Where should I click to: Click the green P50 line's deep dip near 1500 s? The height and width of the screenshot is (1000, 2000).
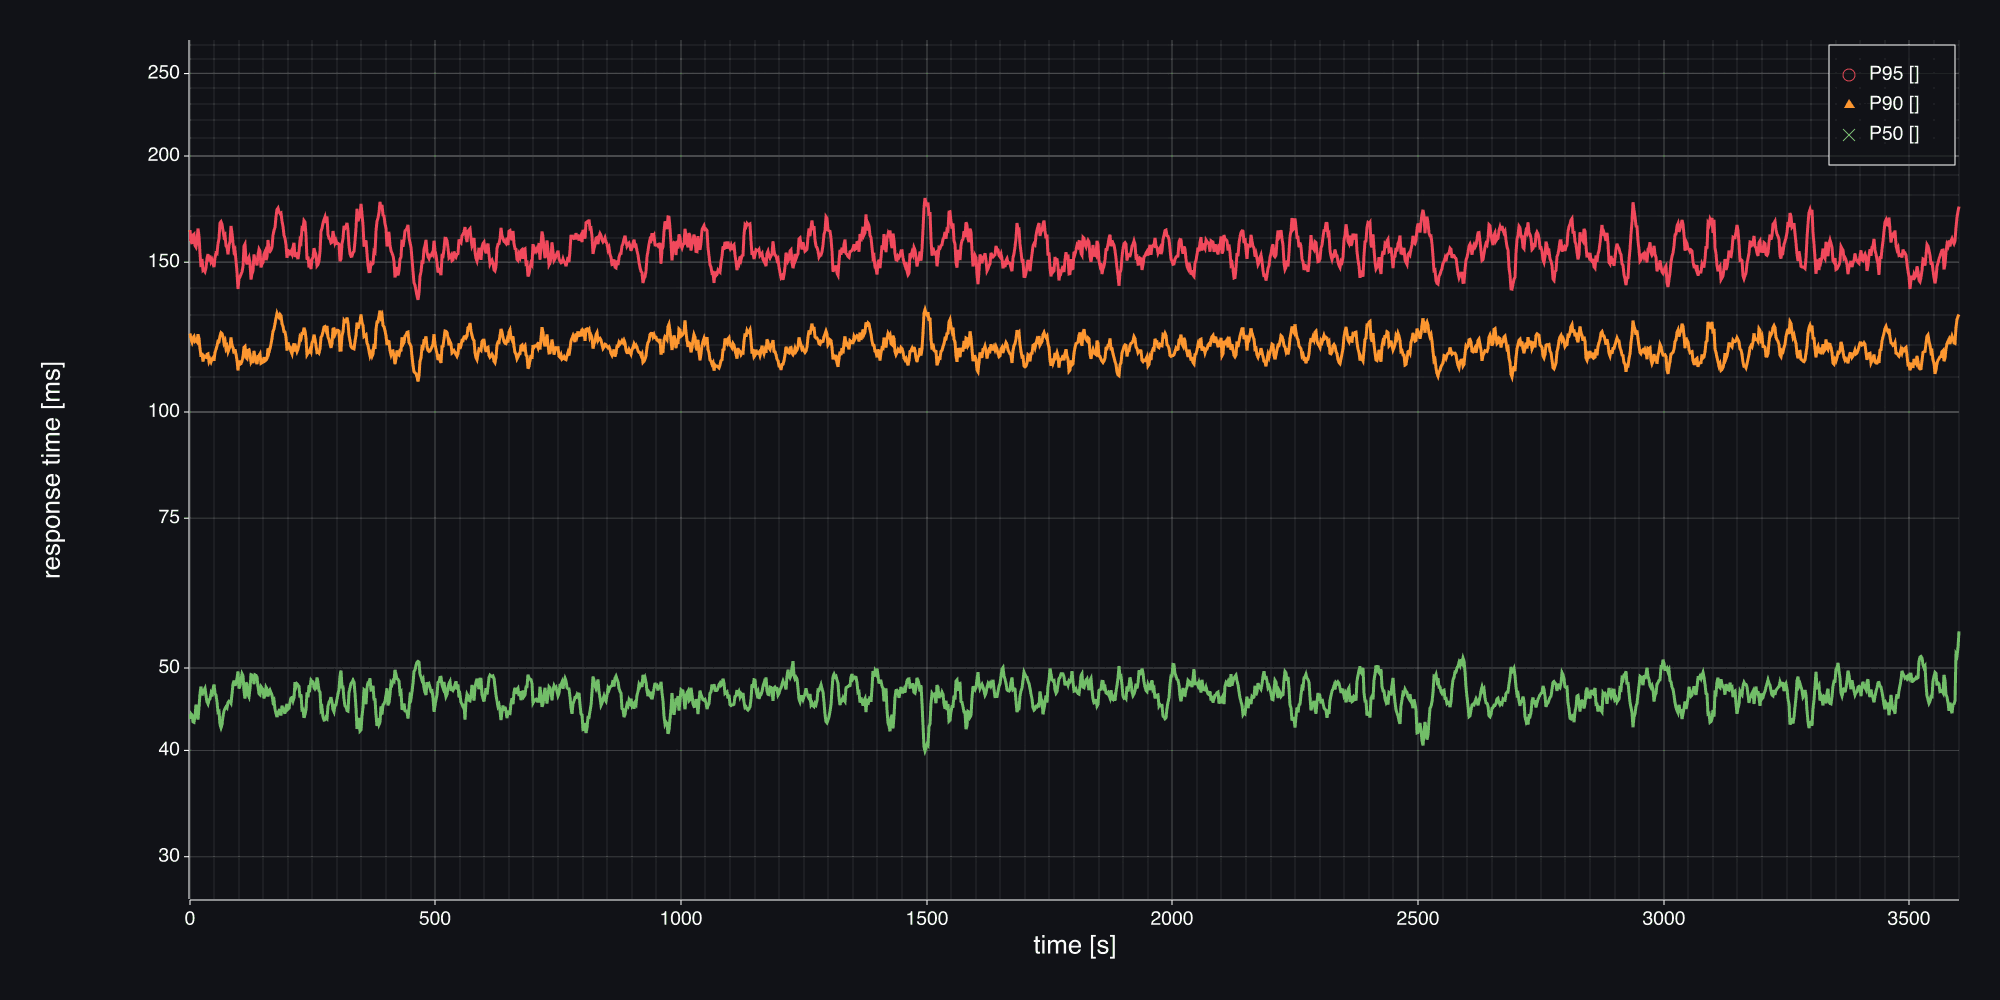pyautogui.click(x=925, y=749)
